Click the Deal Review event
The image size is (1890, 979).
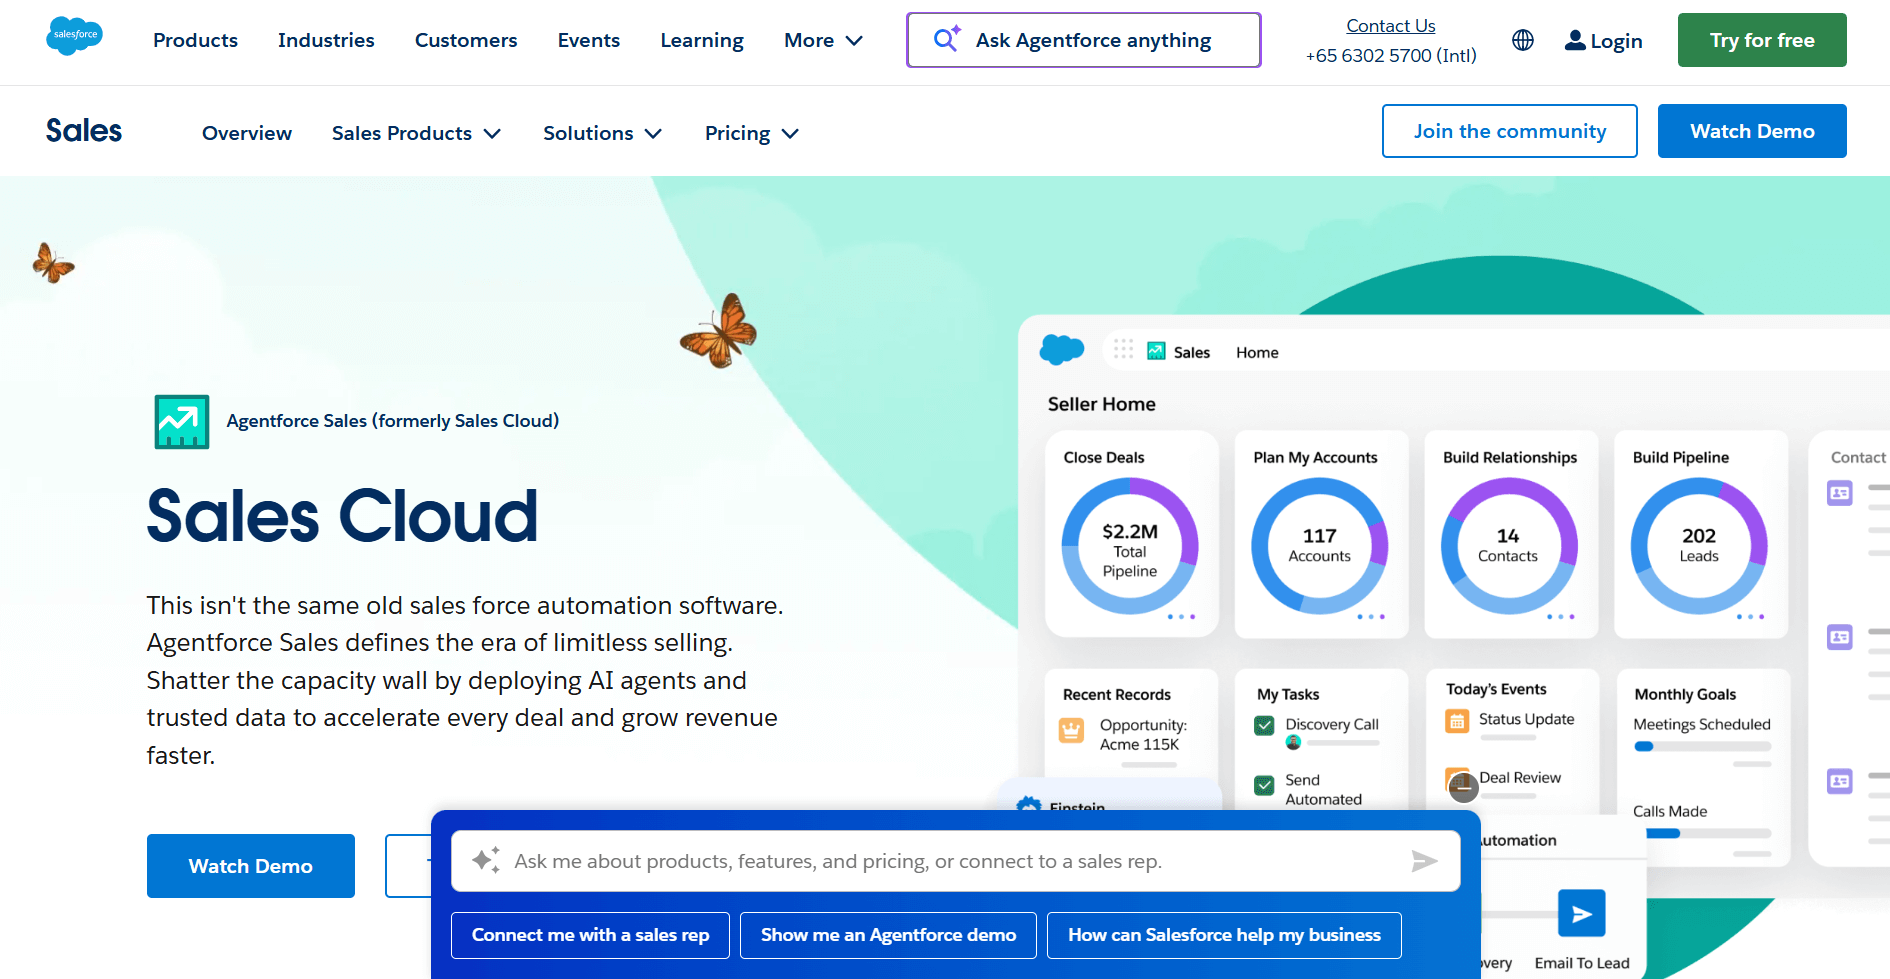(x=1520, y=778)
